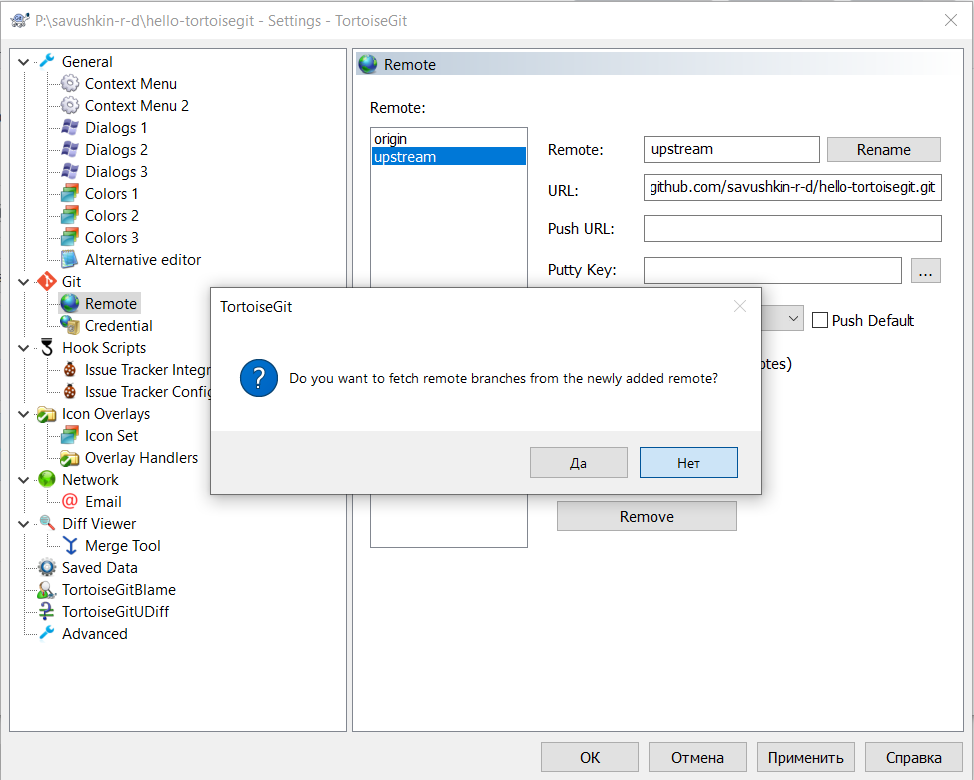
Task: Collapse the Hook Scripts tree node
Action: click(x=24, y=348)
